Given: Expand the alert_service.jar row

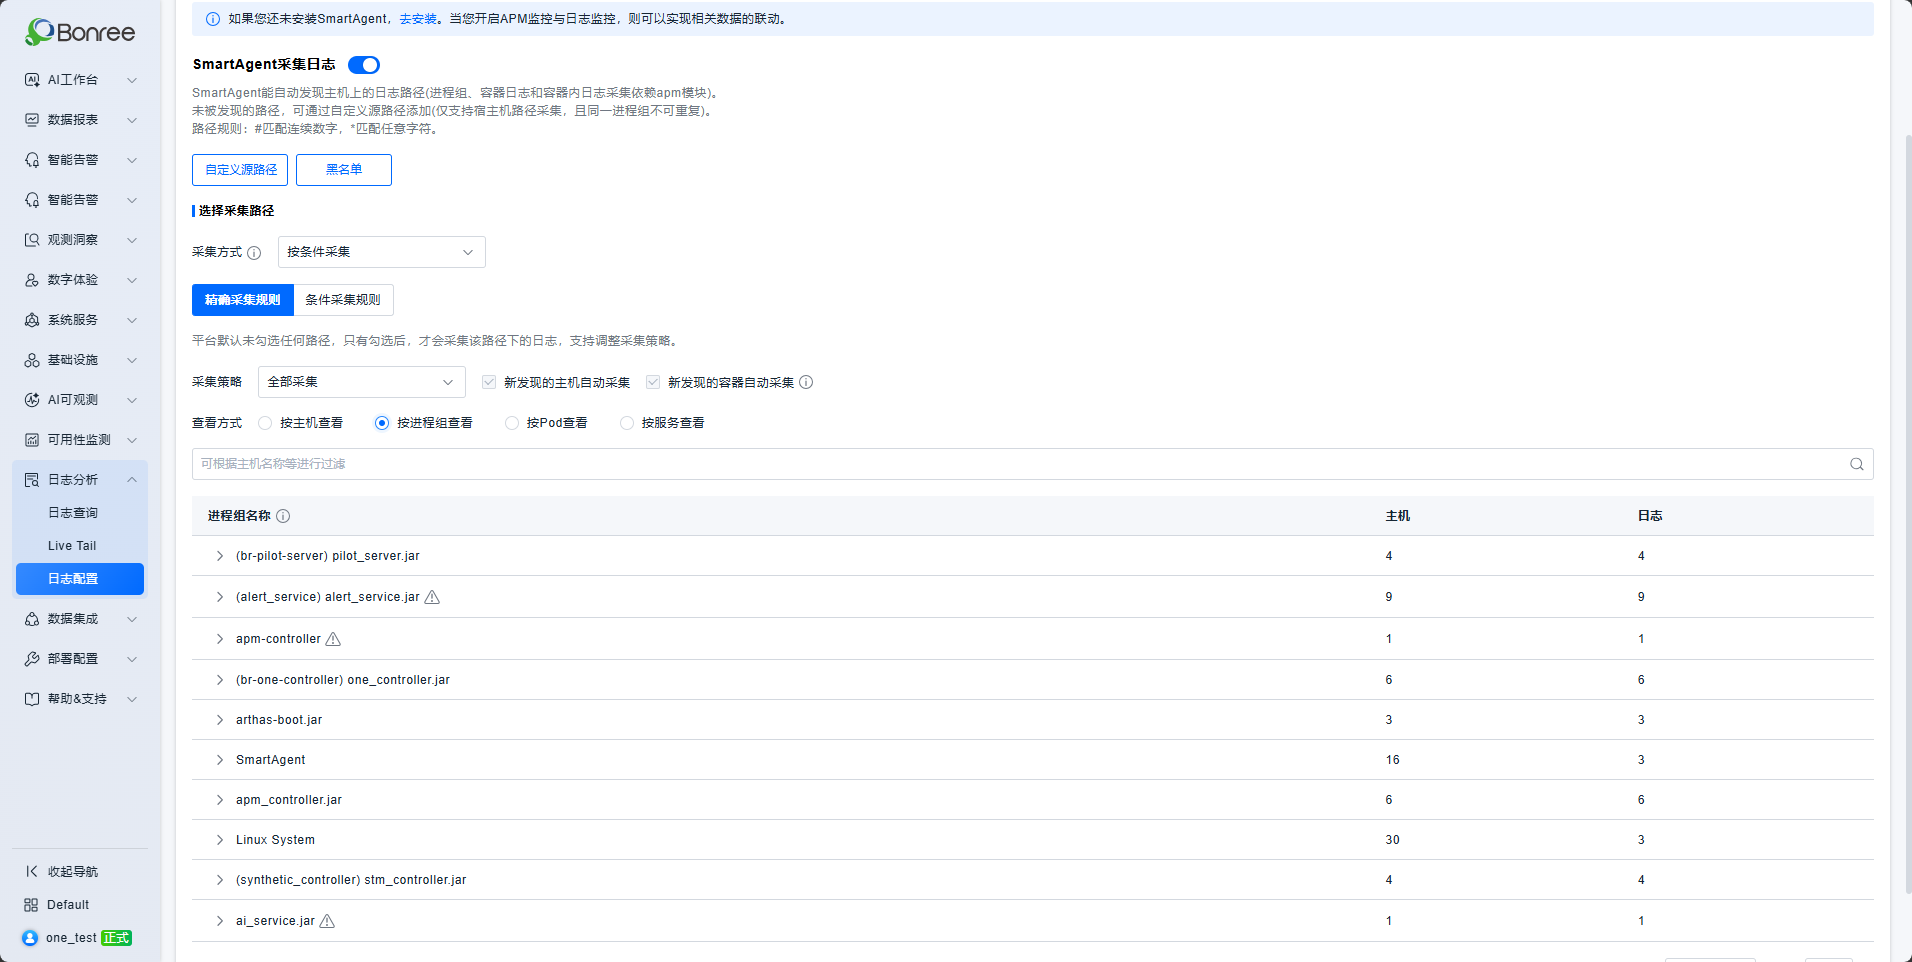Looking at the screenshot, I should point(220,597).
